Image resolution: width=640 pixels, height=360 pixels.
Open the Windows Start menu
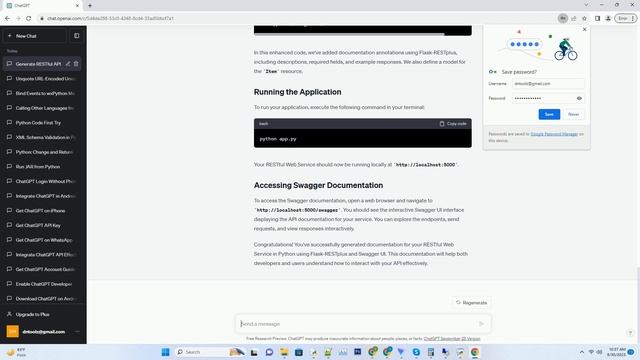(x=165, y=352)
